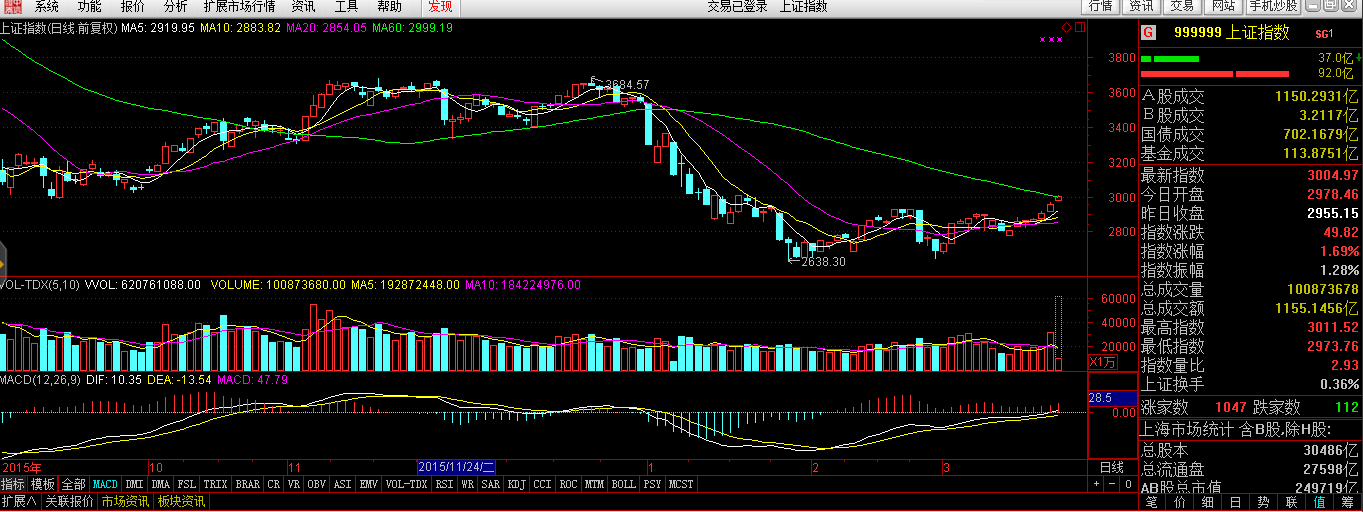
Task: Click the 行情 button at top right
Action: [1101, 6]
